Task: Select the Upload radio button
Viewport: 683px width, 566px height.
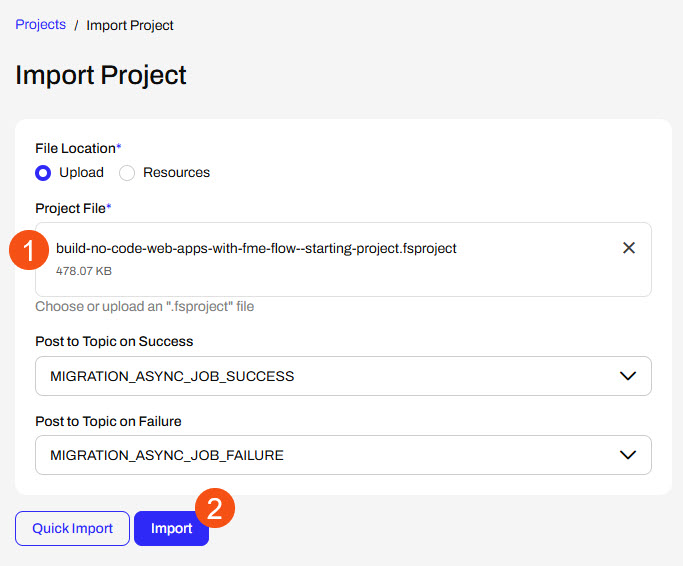Action: click(43, 173)
